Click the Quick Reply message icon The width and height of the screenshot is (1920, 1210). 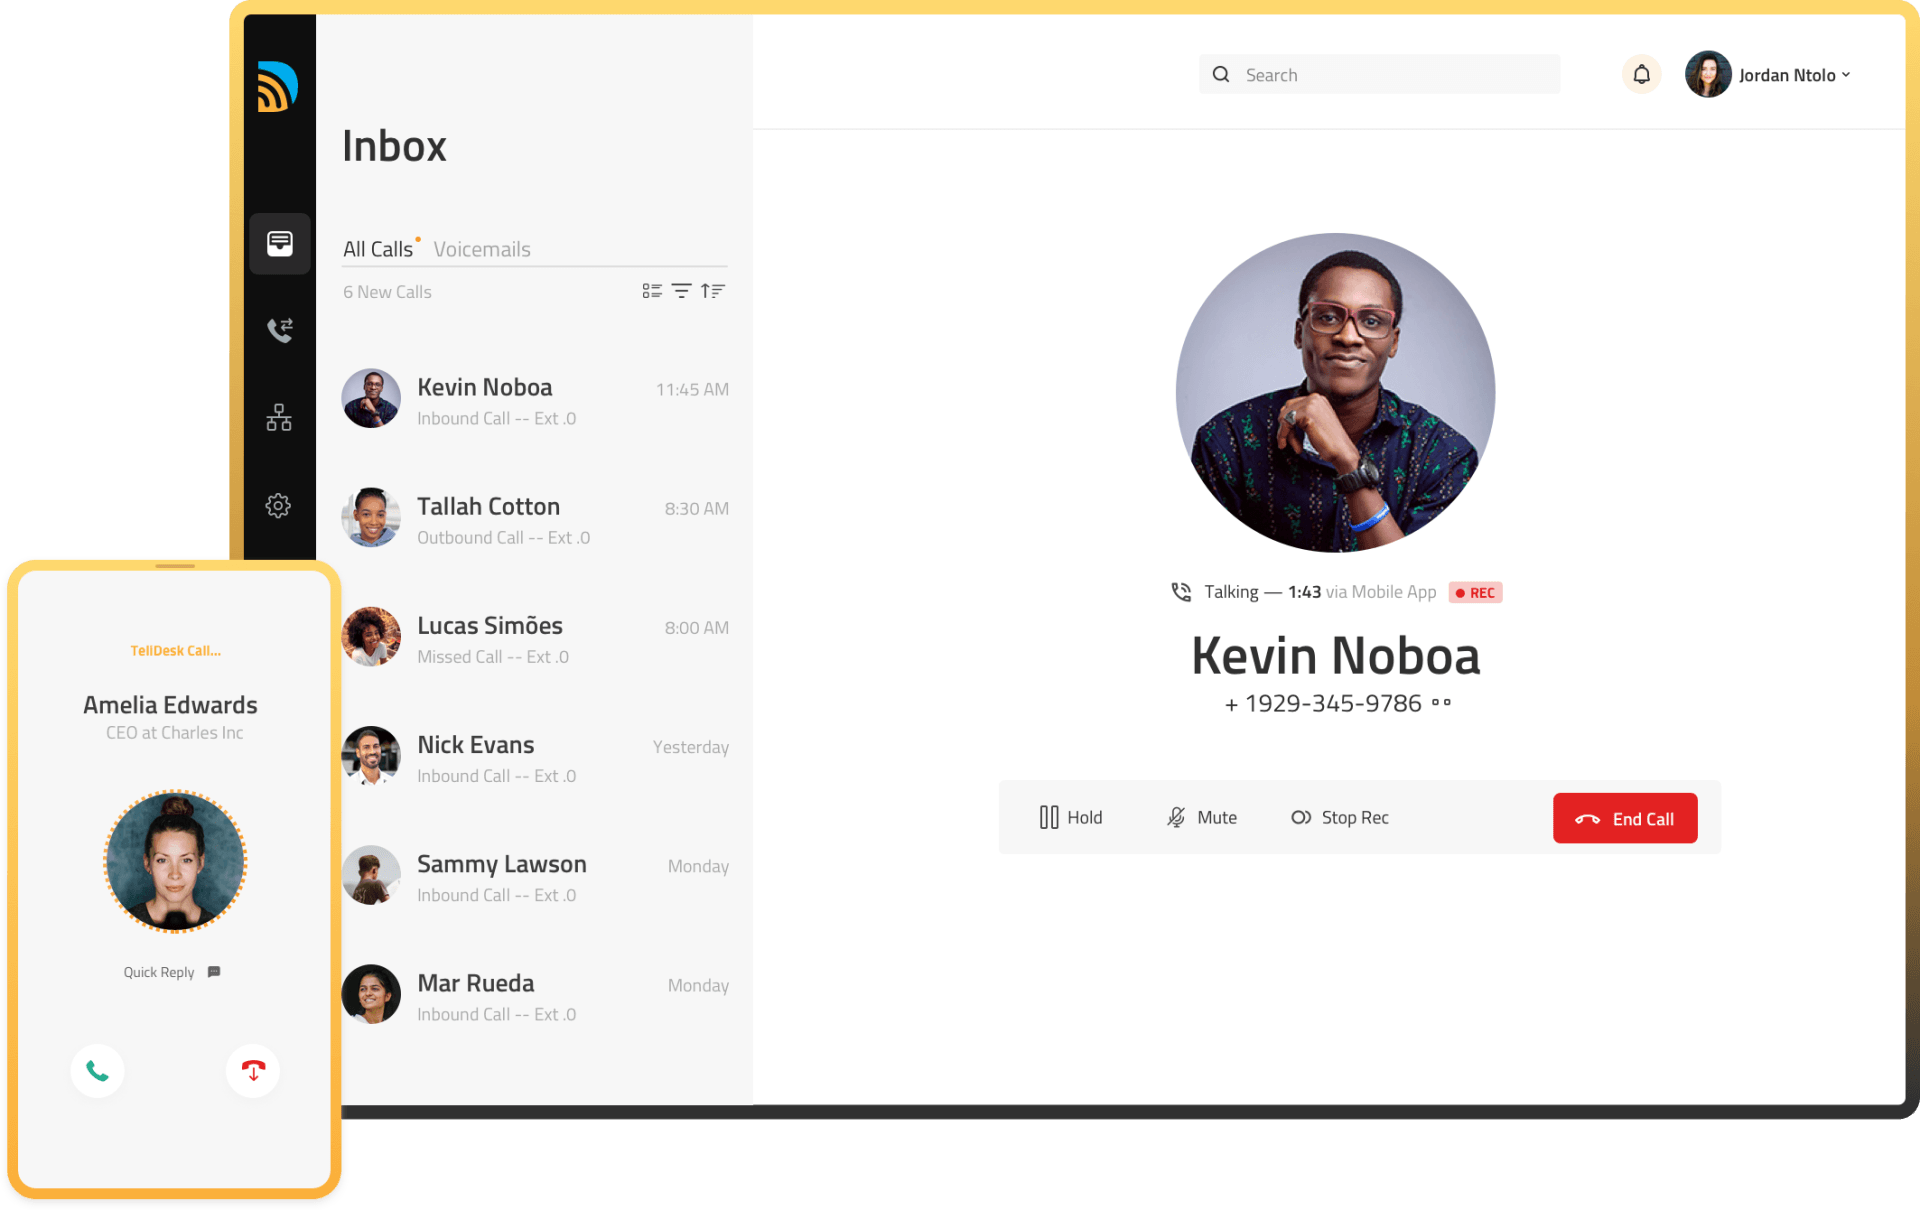(214, 972)
